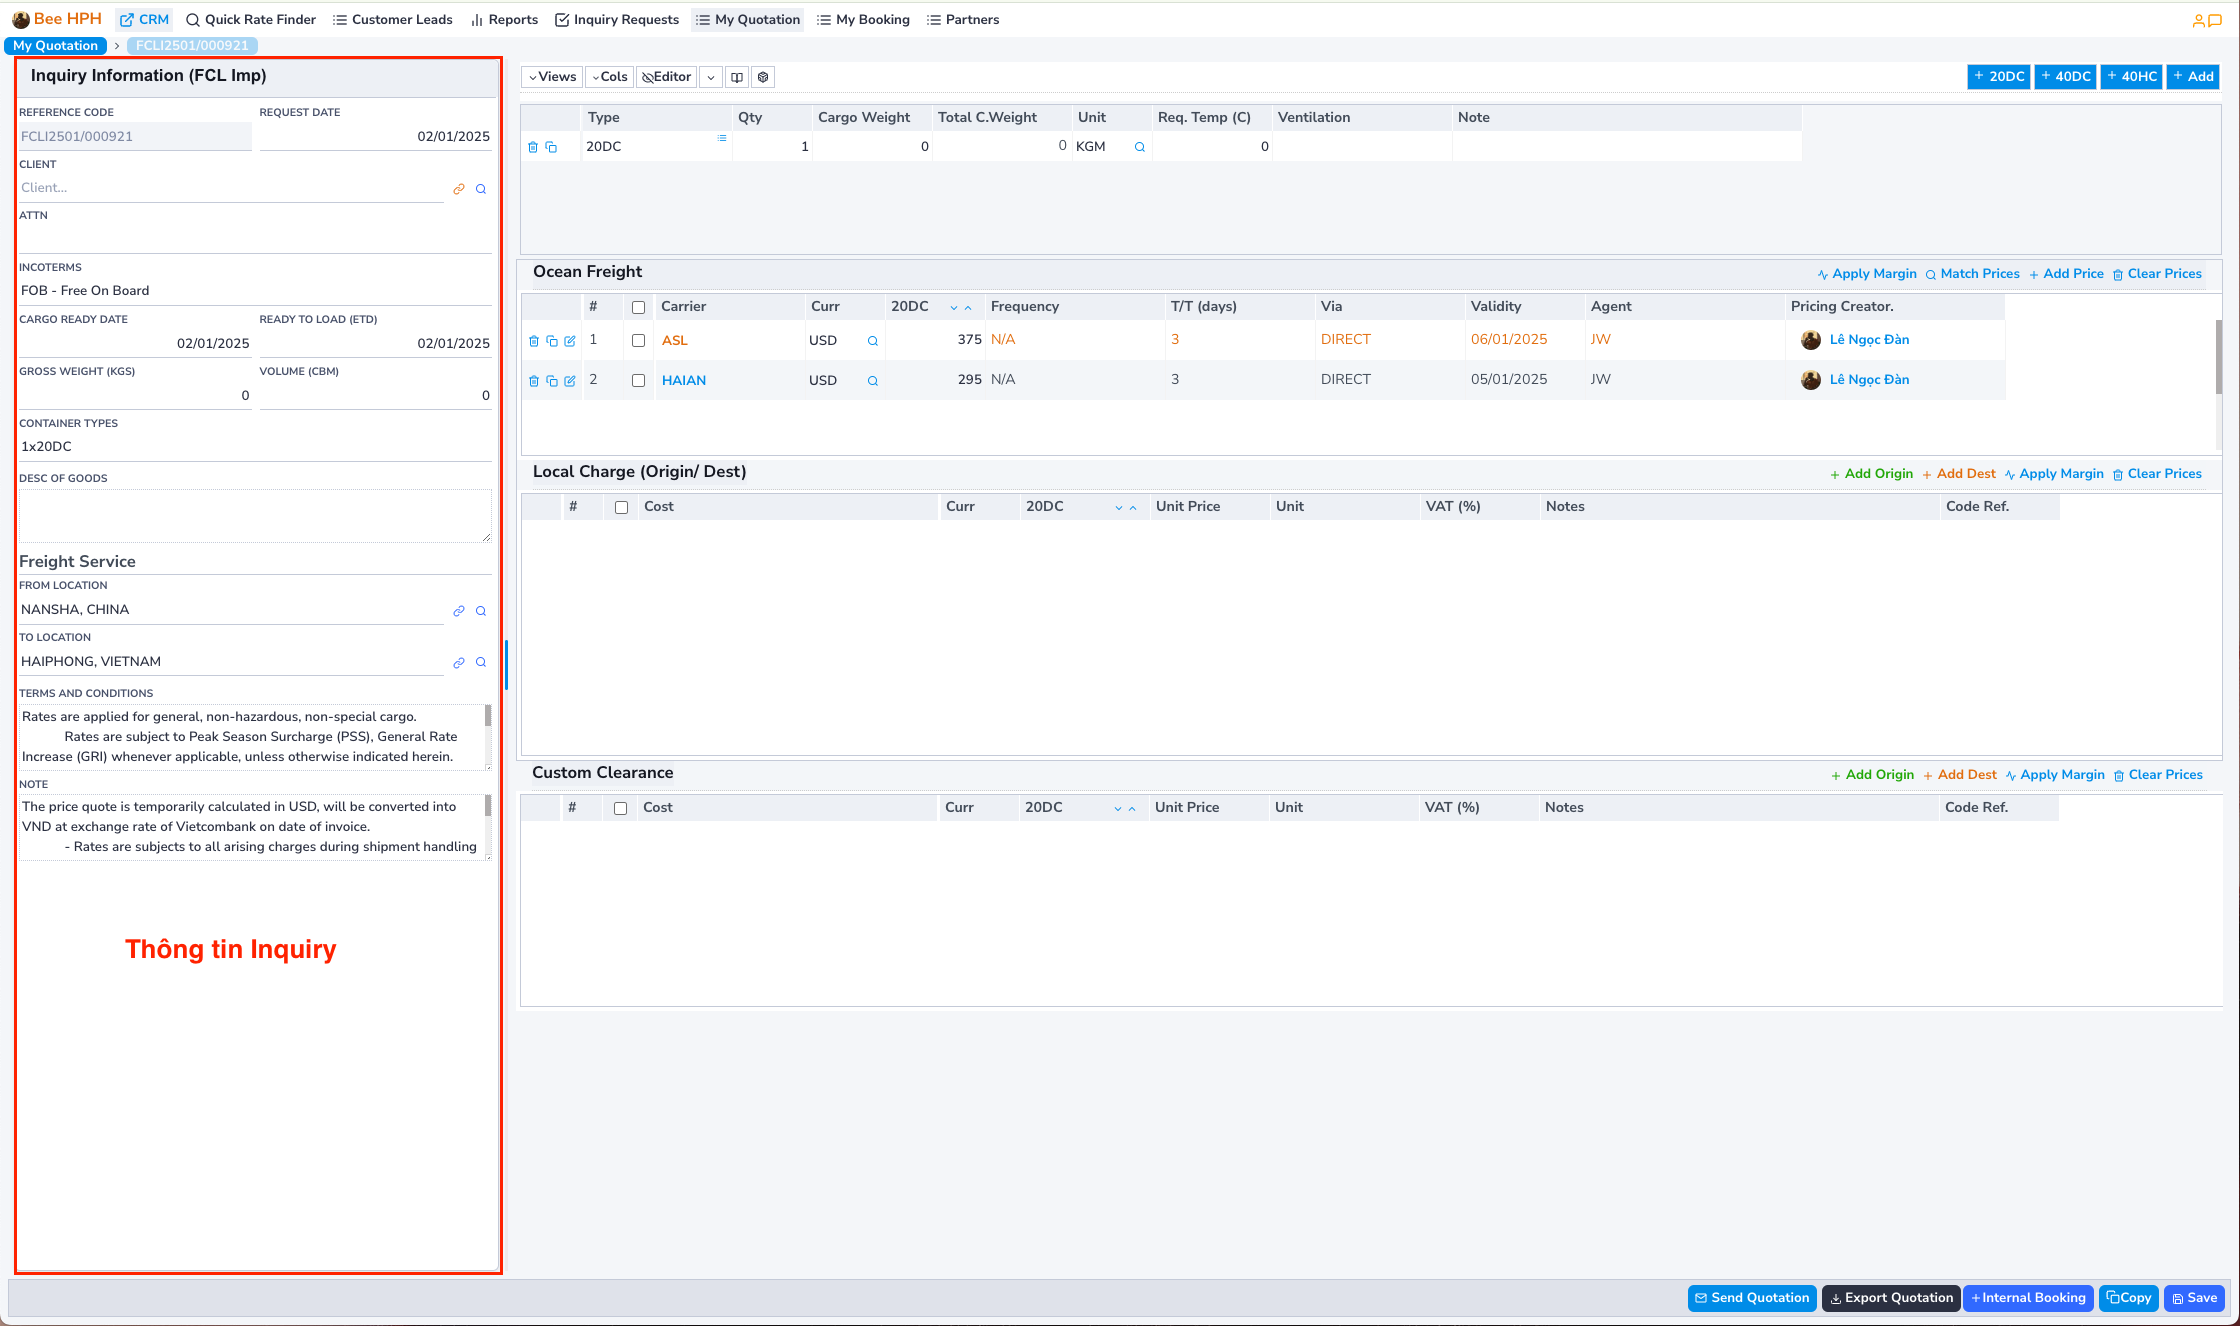The height and width of the screenshot is (1326, 2240).
Task: Open the Cols dropdown
Action: (609, 77)
